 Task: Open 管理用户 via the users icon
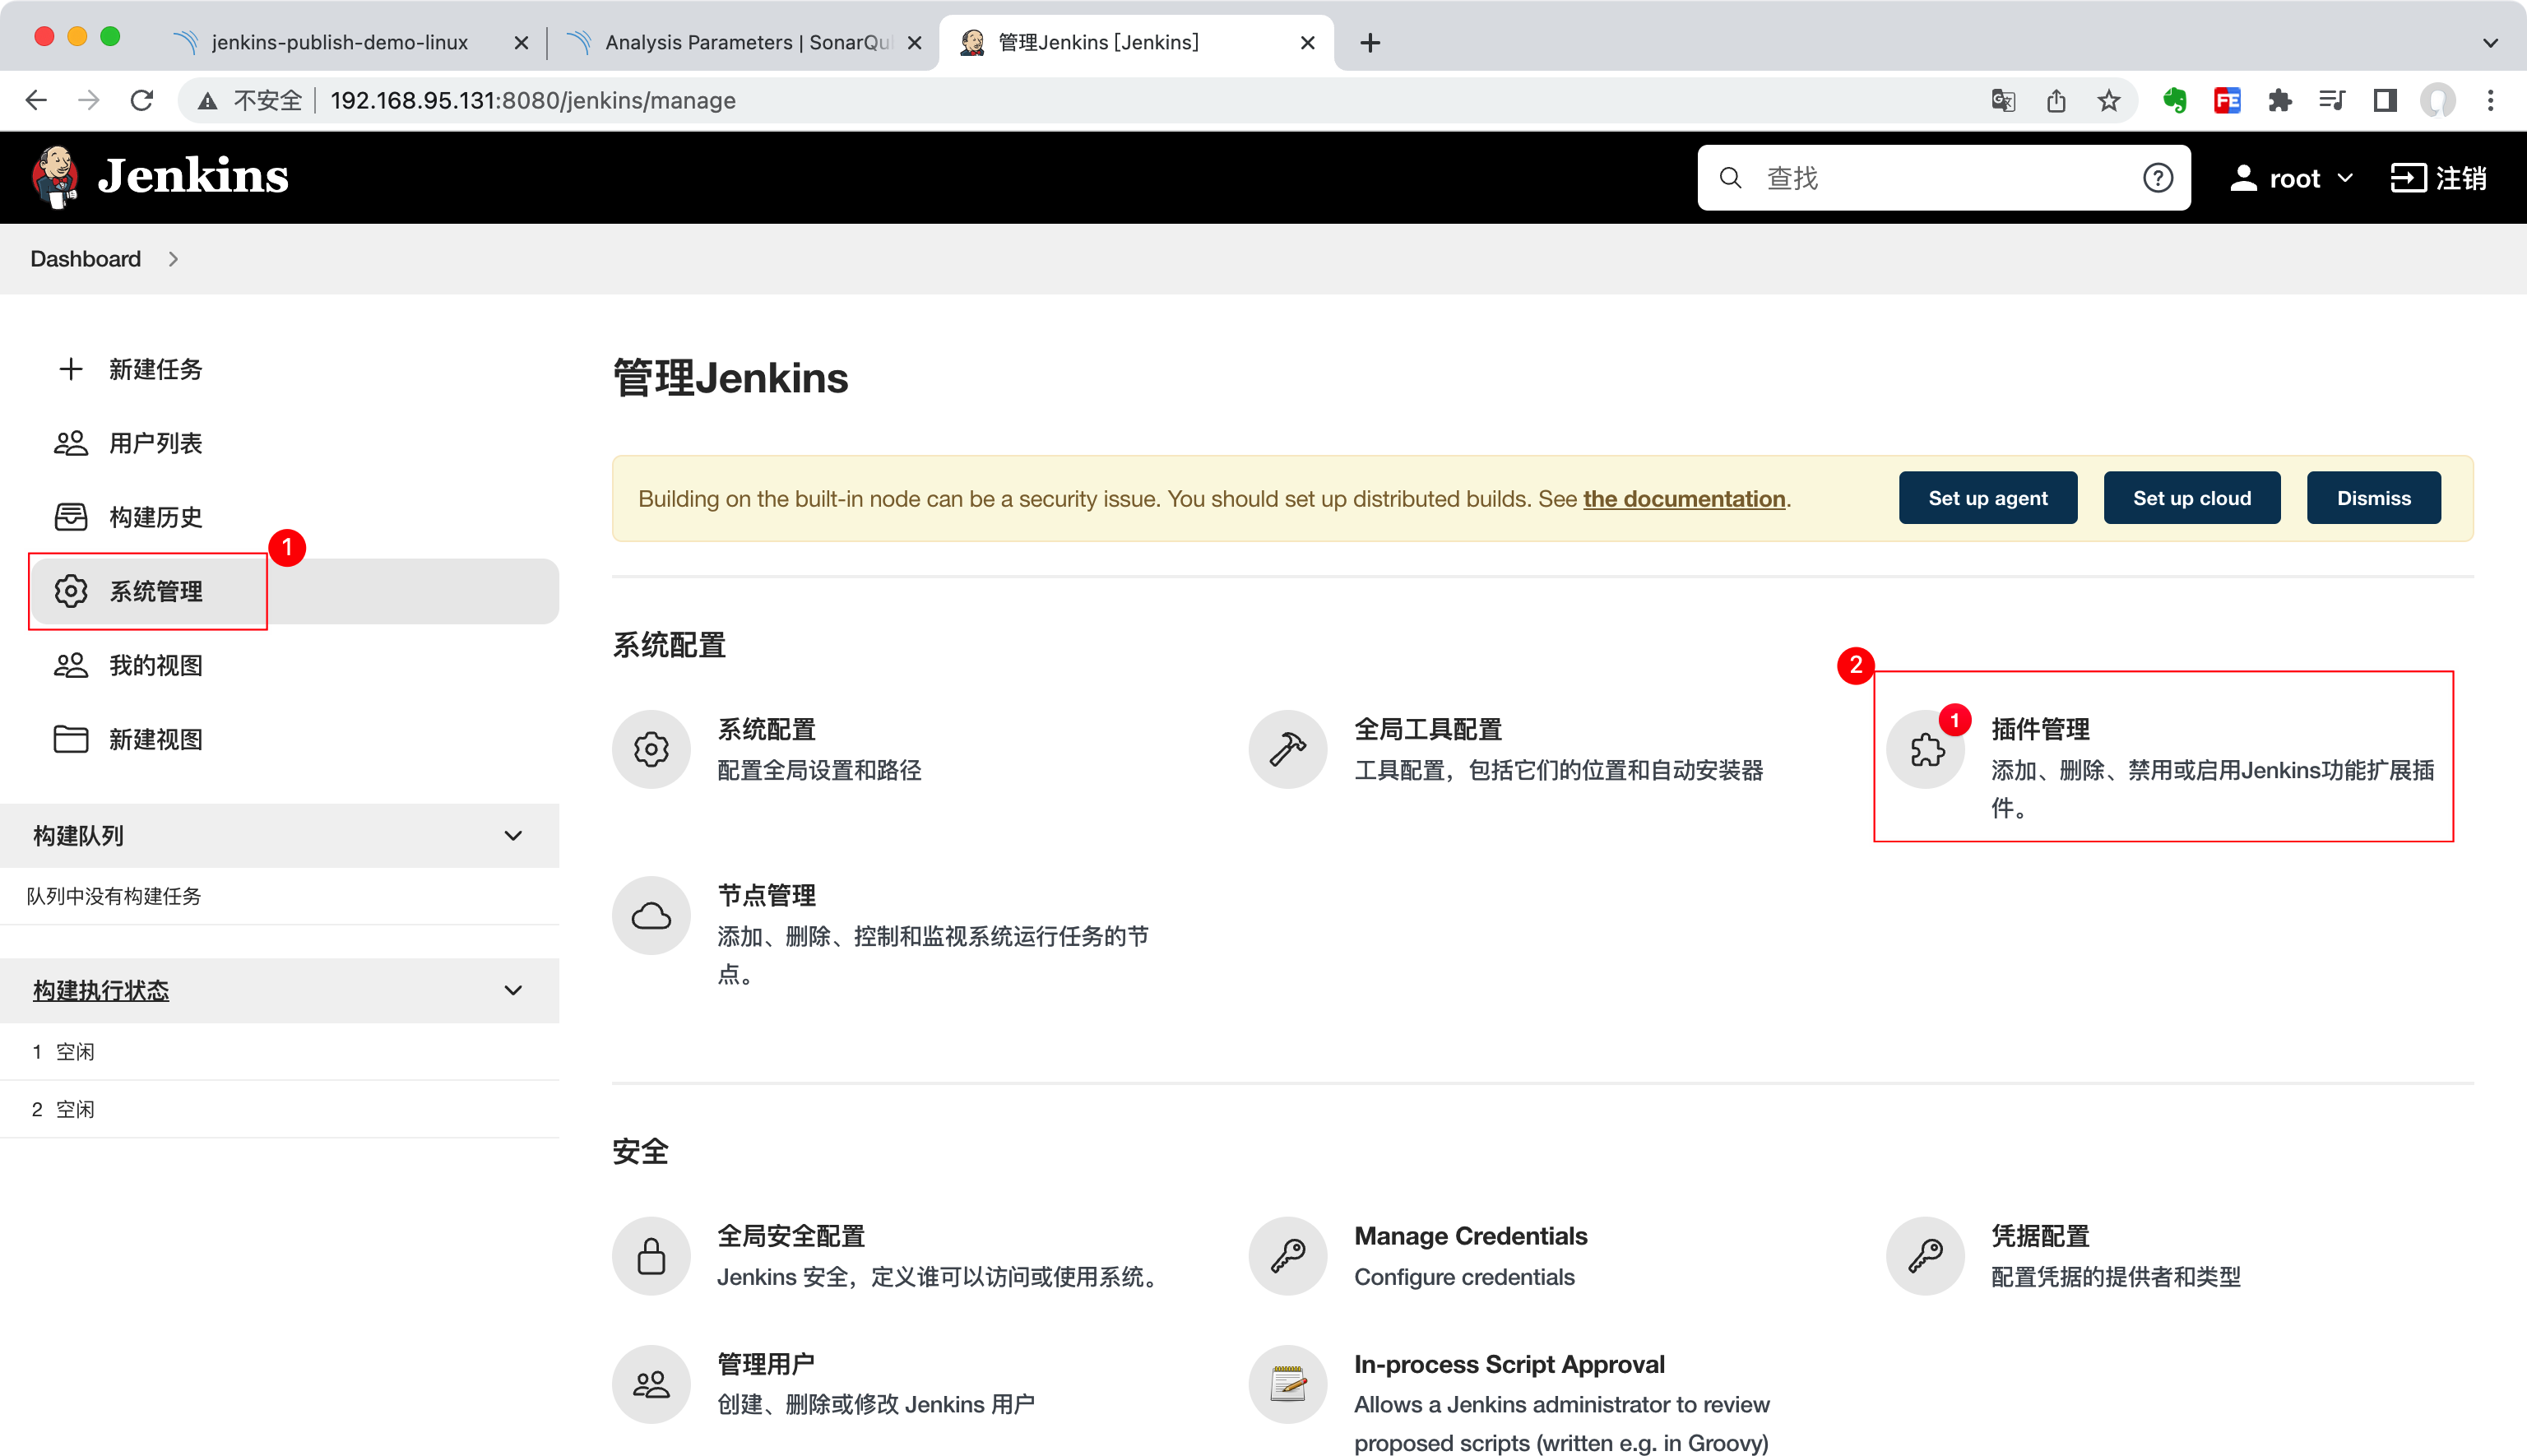point(651,1383)
